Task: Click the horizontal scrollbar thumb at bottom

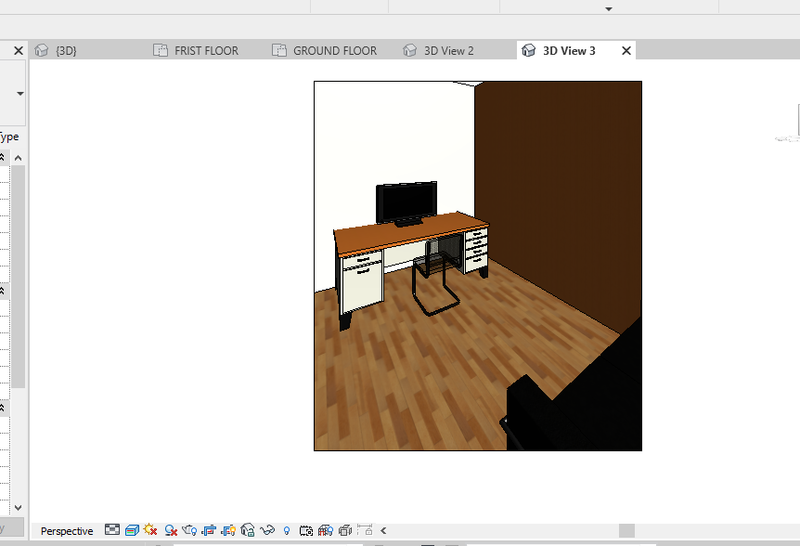Action: coord(627,531)
